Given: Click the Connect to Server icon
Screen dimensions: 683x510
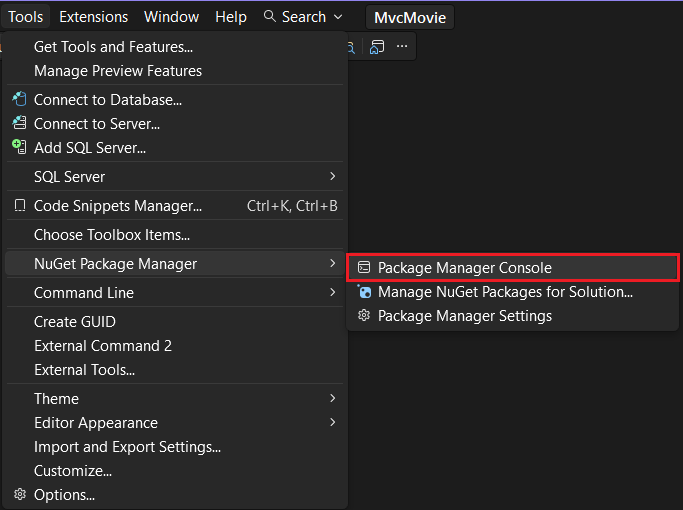Looking at the screenshot, I should point(19,123).
